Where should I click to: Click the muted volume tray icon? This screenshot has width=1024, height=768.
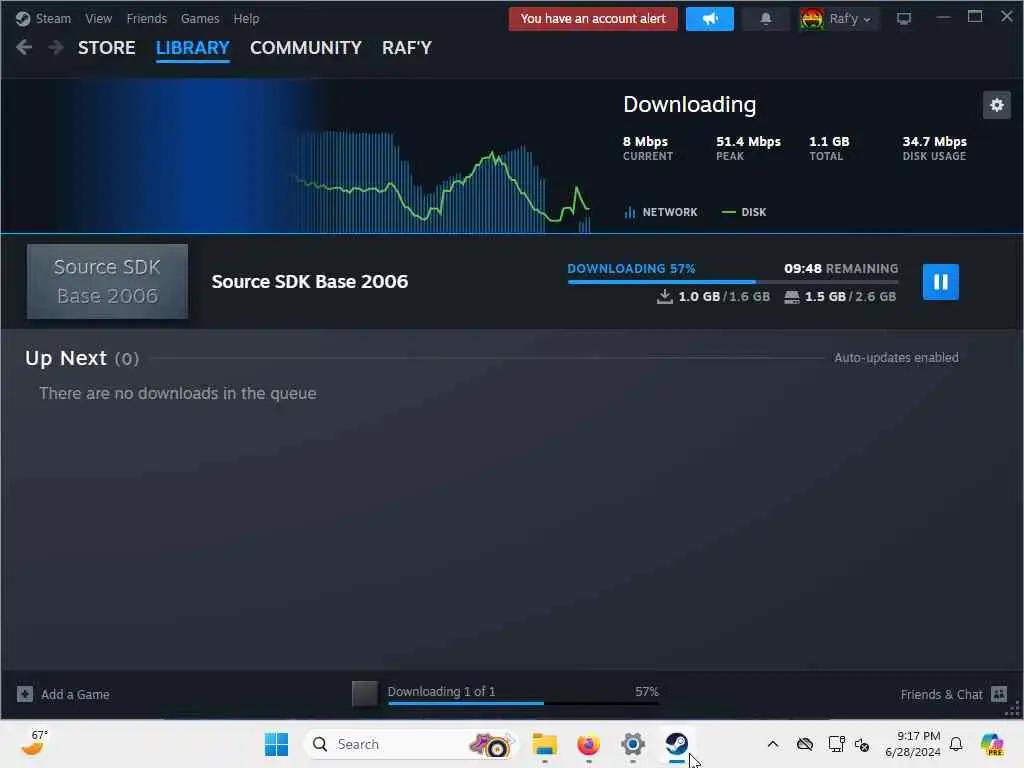point(862,744)
